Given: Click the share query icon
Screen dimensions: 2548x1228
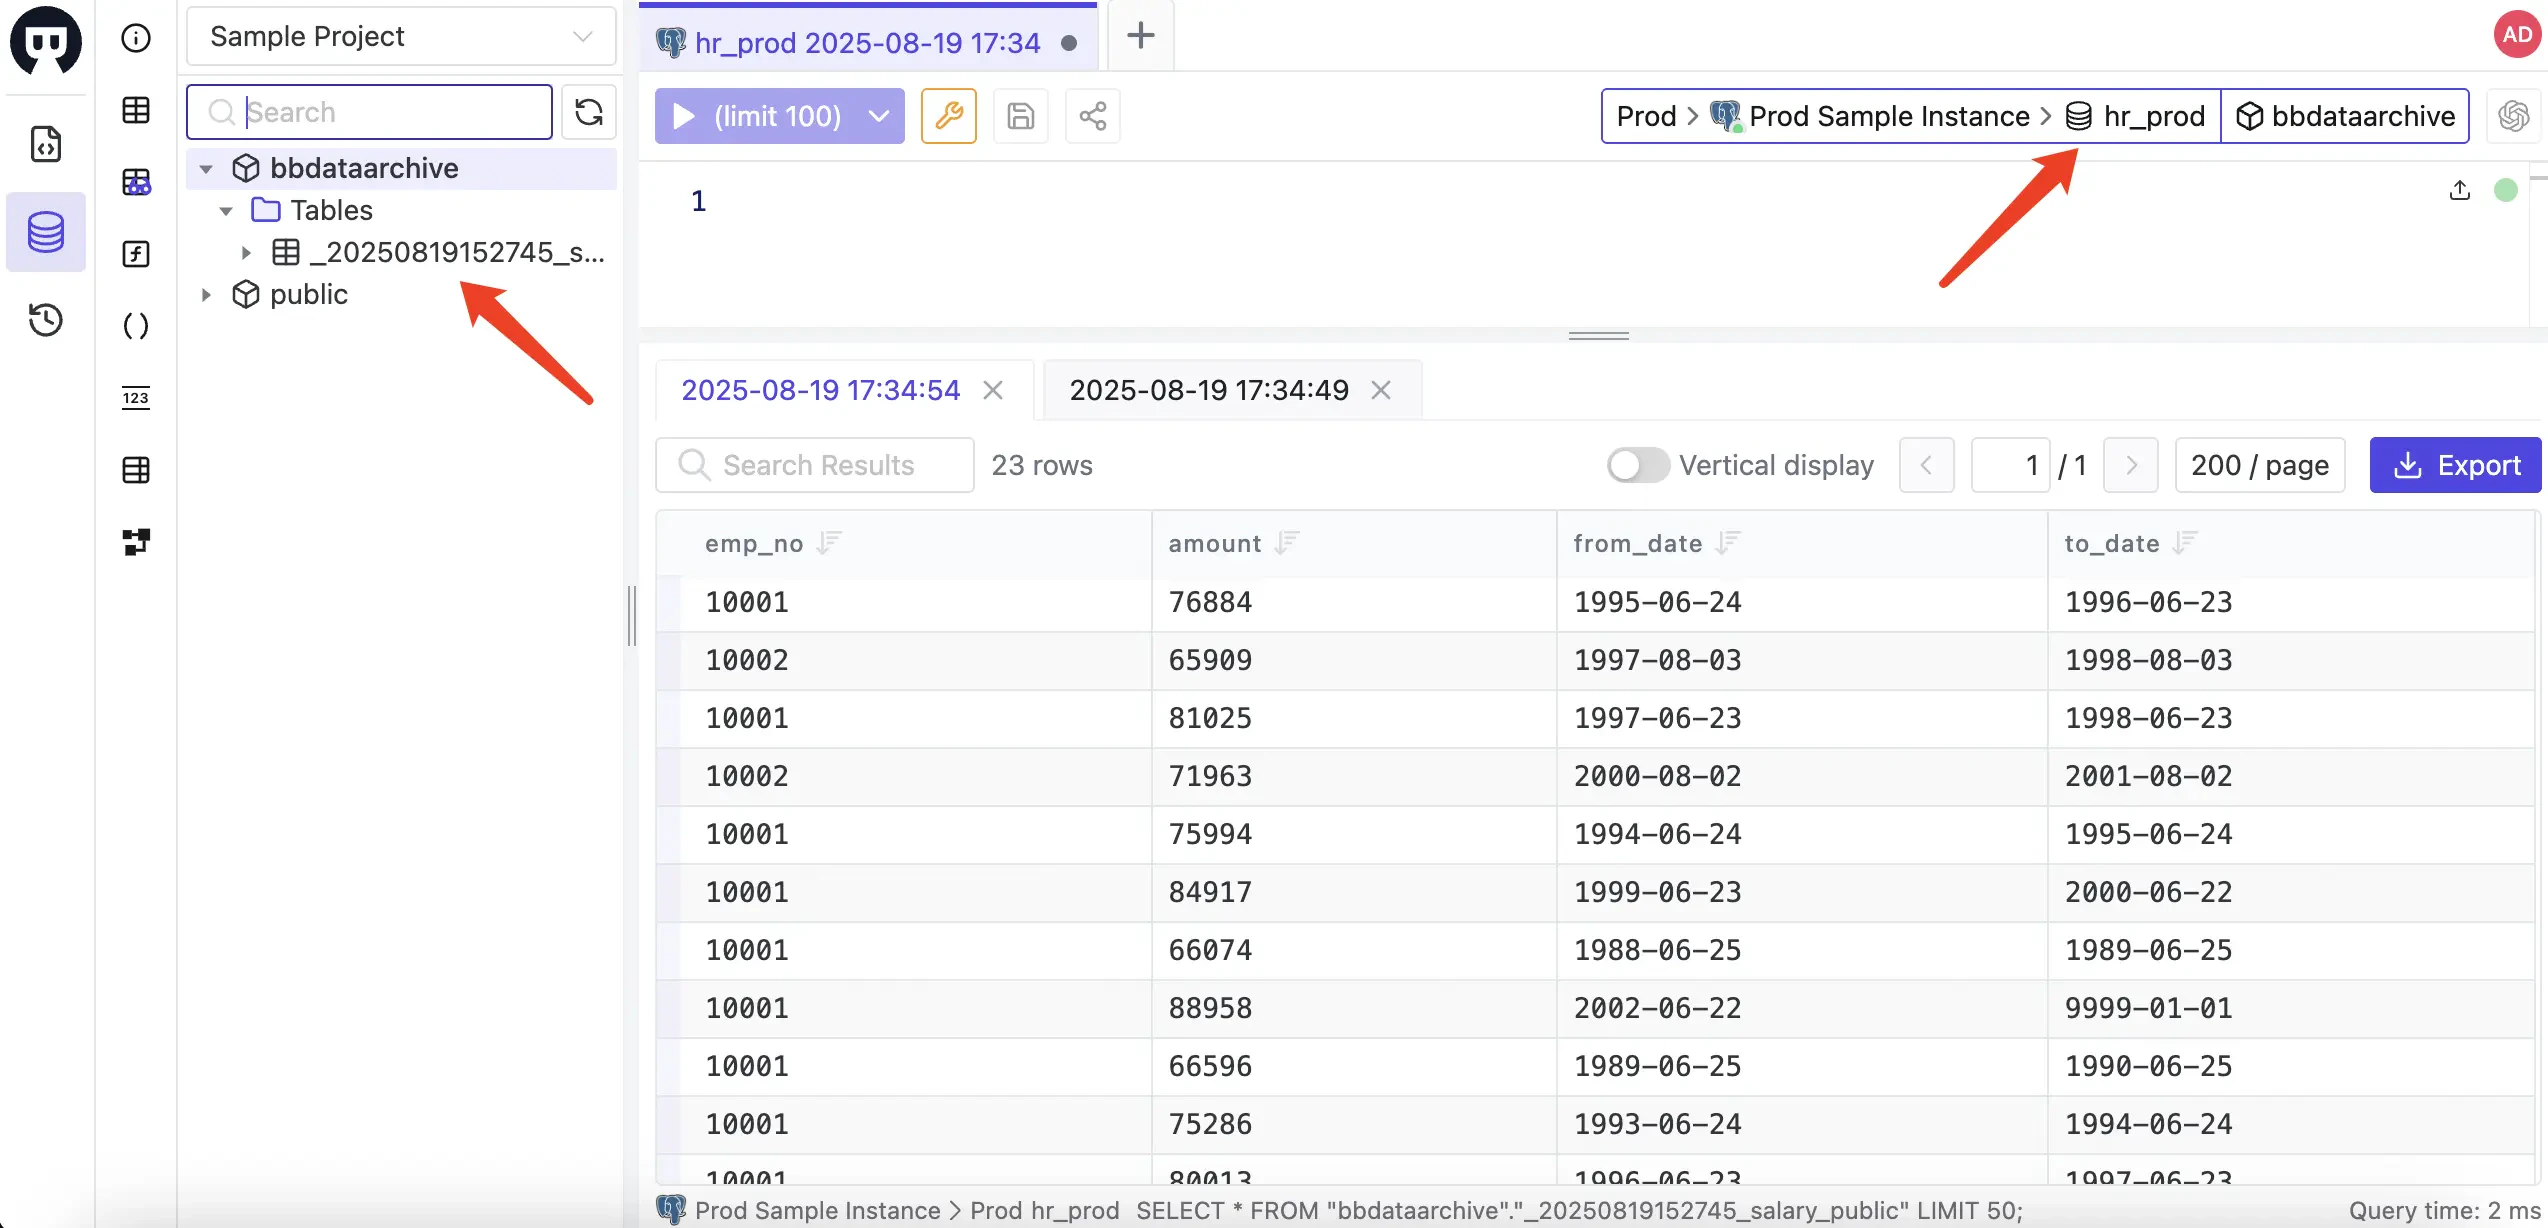Looking at the screenshot, I should tap(1092, 115).
